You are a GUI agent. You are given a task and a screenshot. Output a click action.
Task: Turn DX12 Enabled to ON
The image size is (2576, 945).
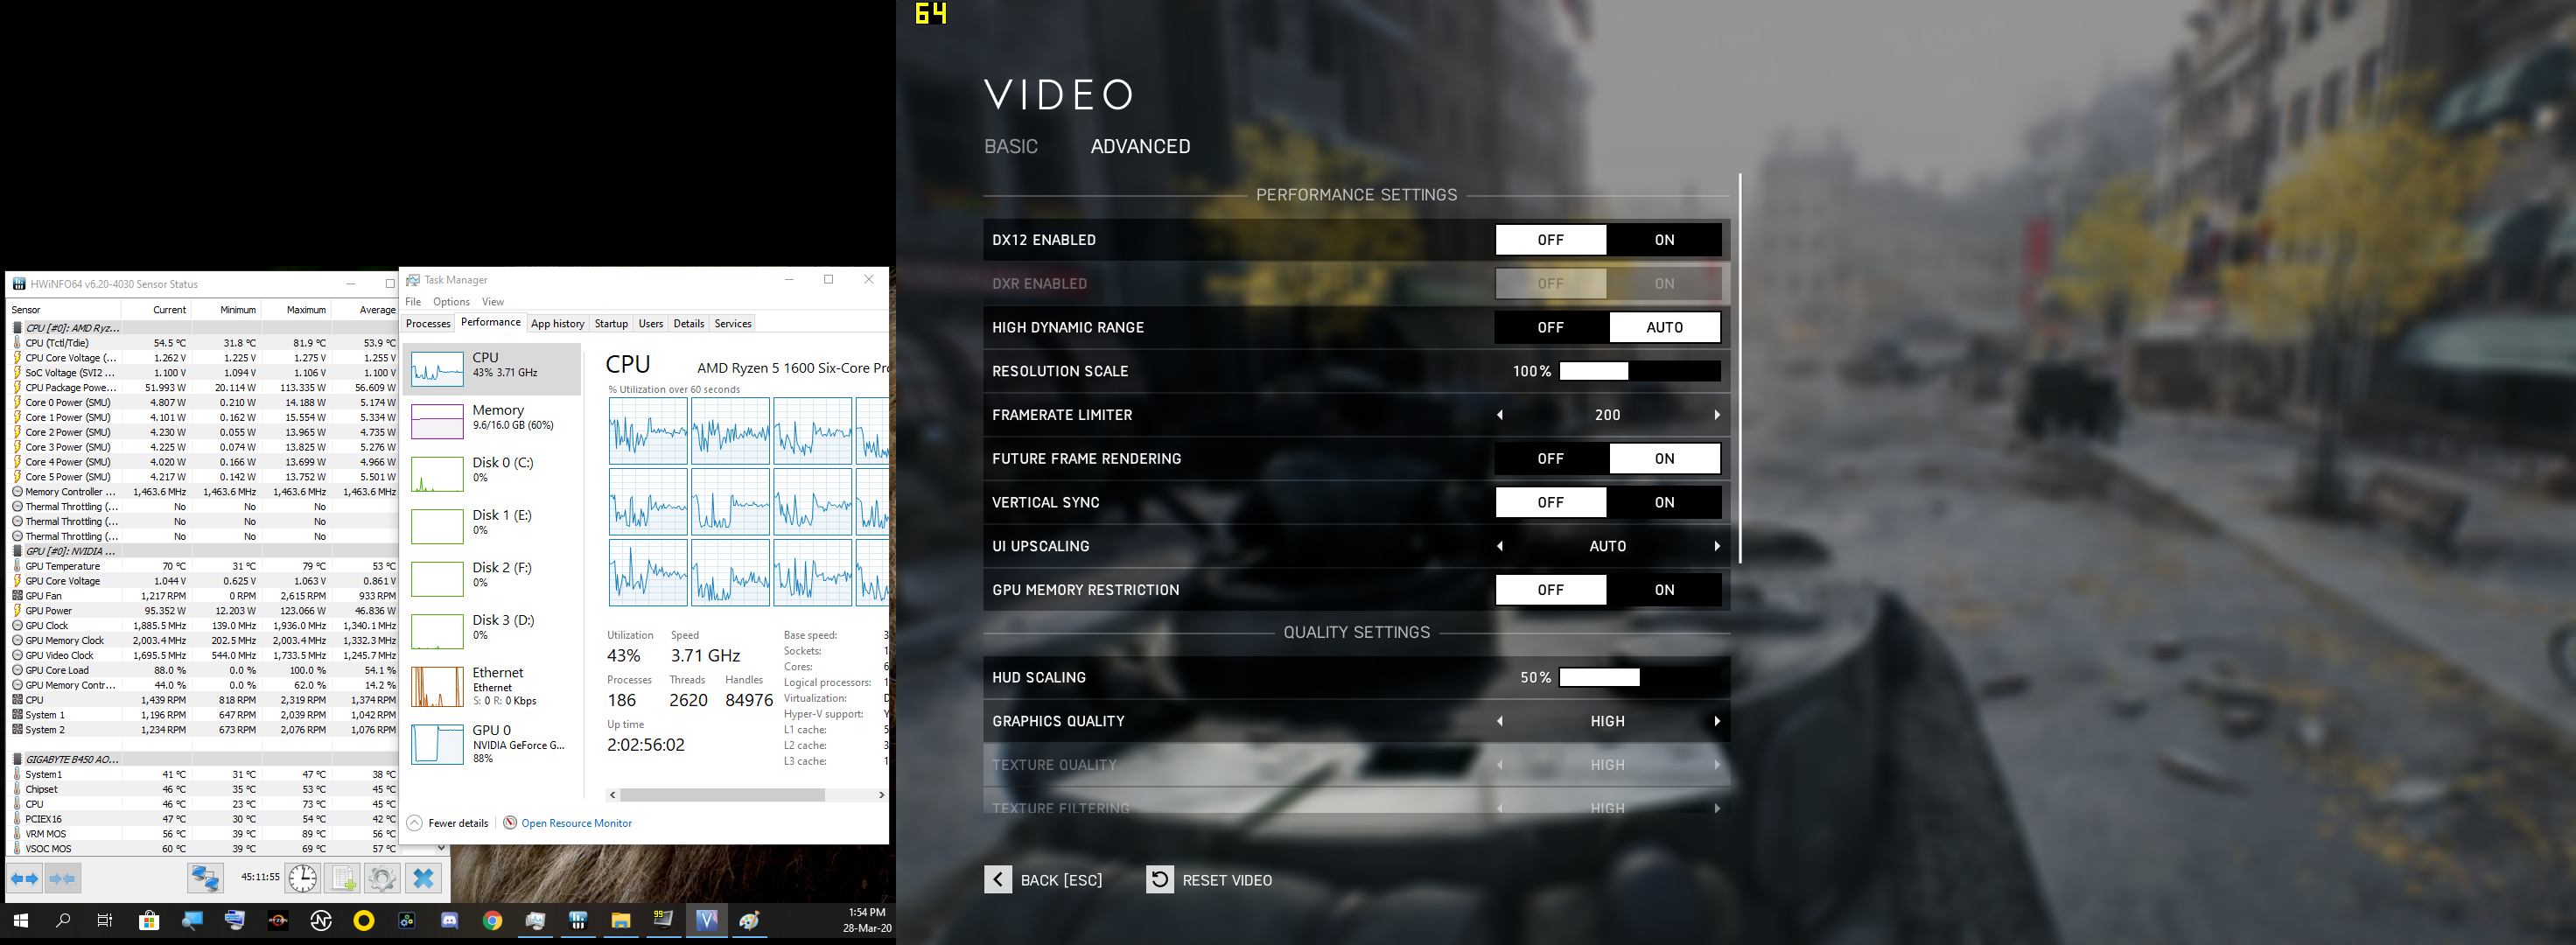click(1663, 240)
